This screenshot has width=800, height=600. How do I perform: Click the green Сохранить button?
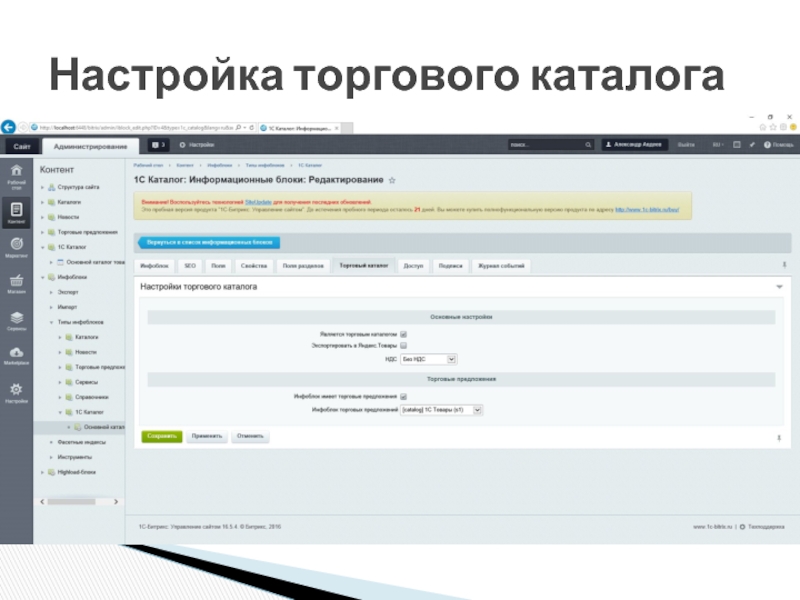tap(162, 436)
